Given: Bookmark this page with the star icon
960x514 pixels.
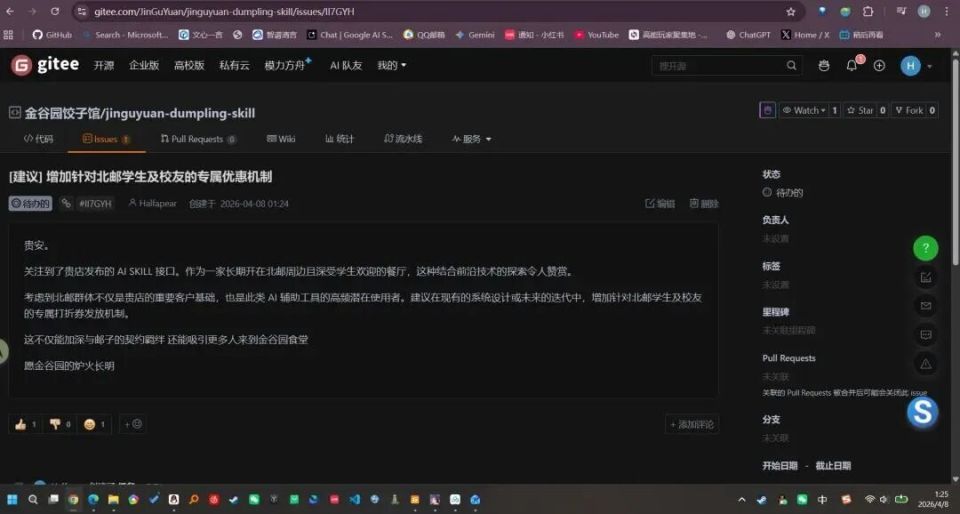Looking at the screenshot, I should coord(791,12).
